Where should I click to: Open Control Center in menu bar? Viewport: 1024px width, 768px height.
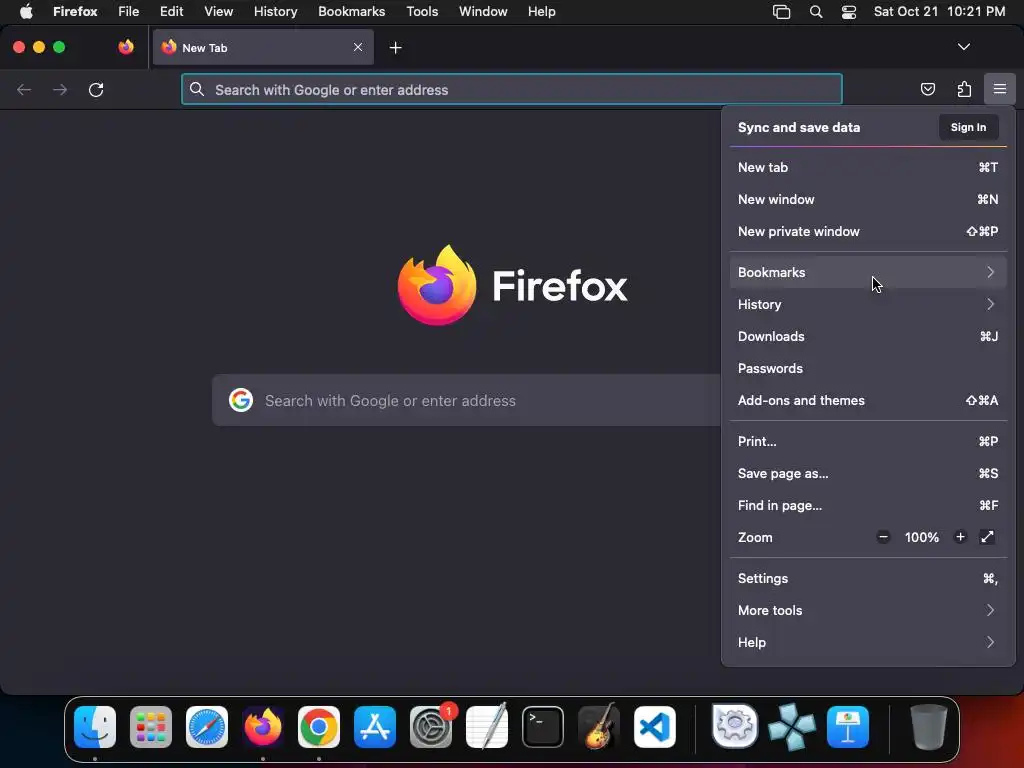[x=848, y=12]
